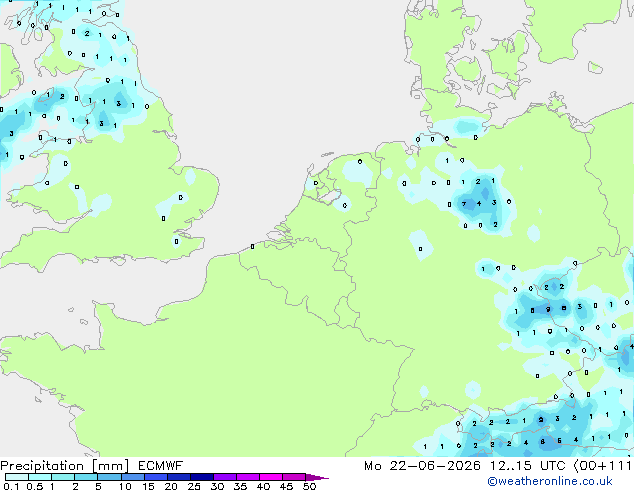The image size is (634, 490).
Task: Click the 'ECMWF' model label
Action: click(161, 466)
